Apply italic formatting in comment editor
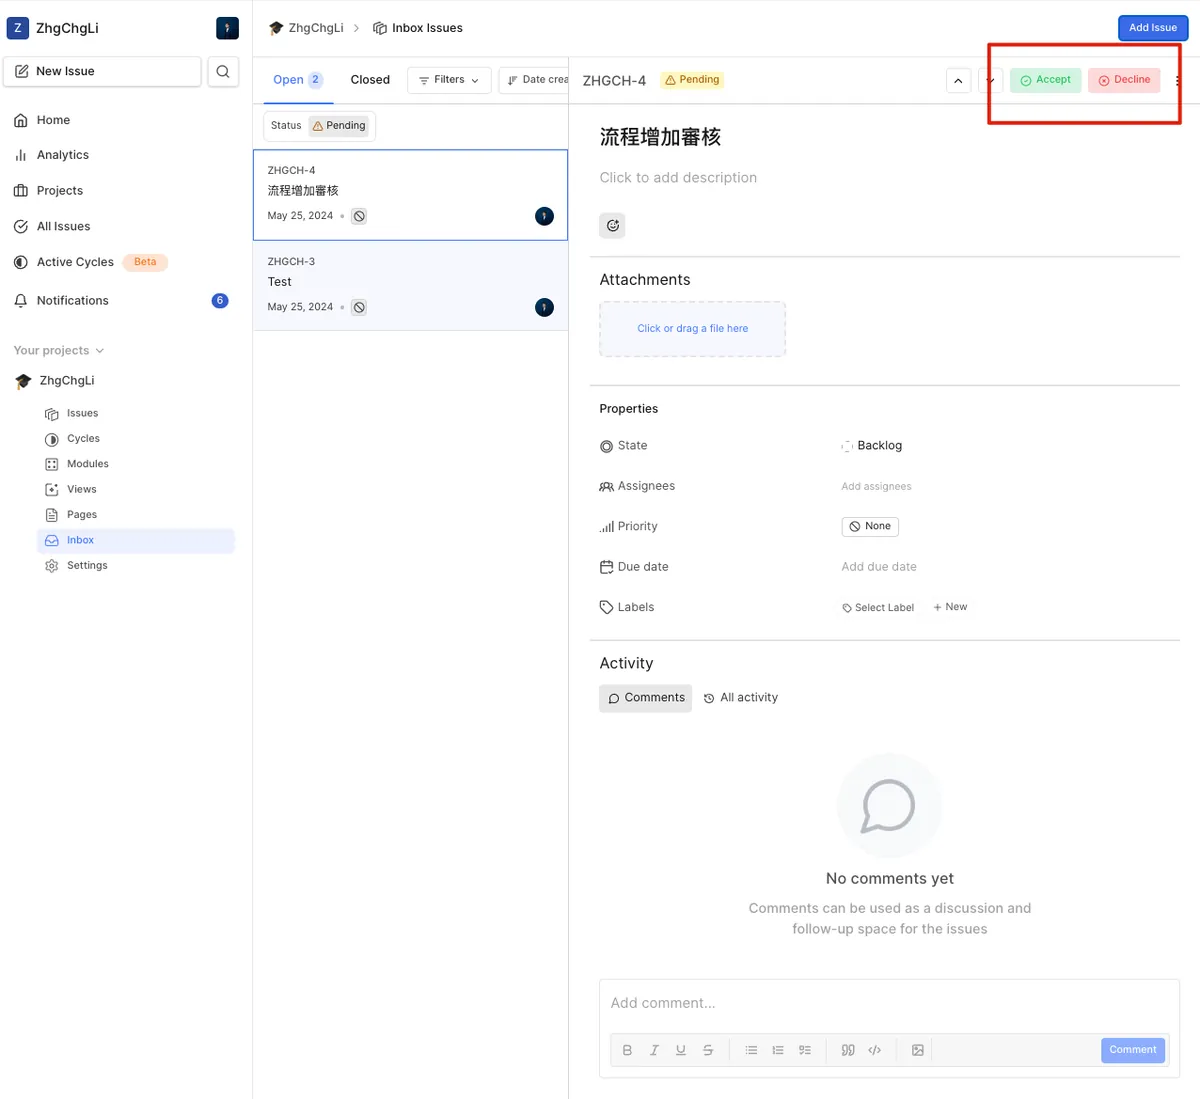The image size is (1200, 1099). 654,1050
